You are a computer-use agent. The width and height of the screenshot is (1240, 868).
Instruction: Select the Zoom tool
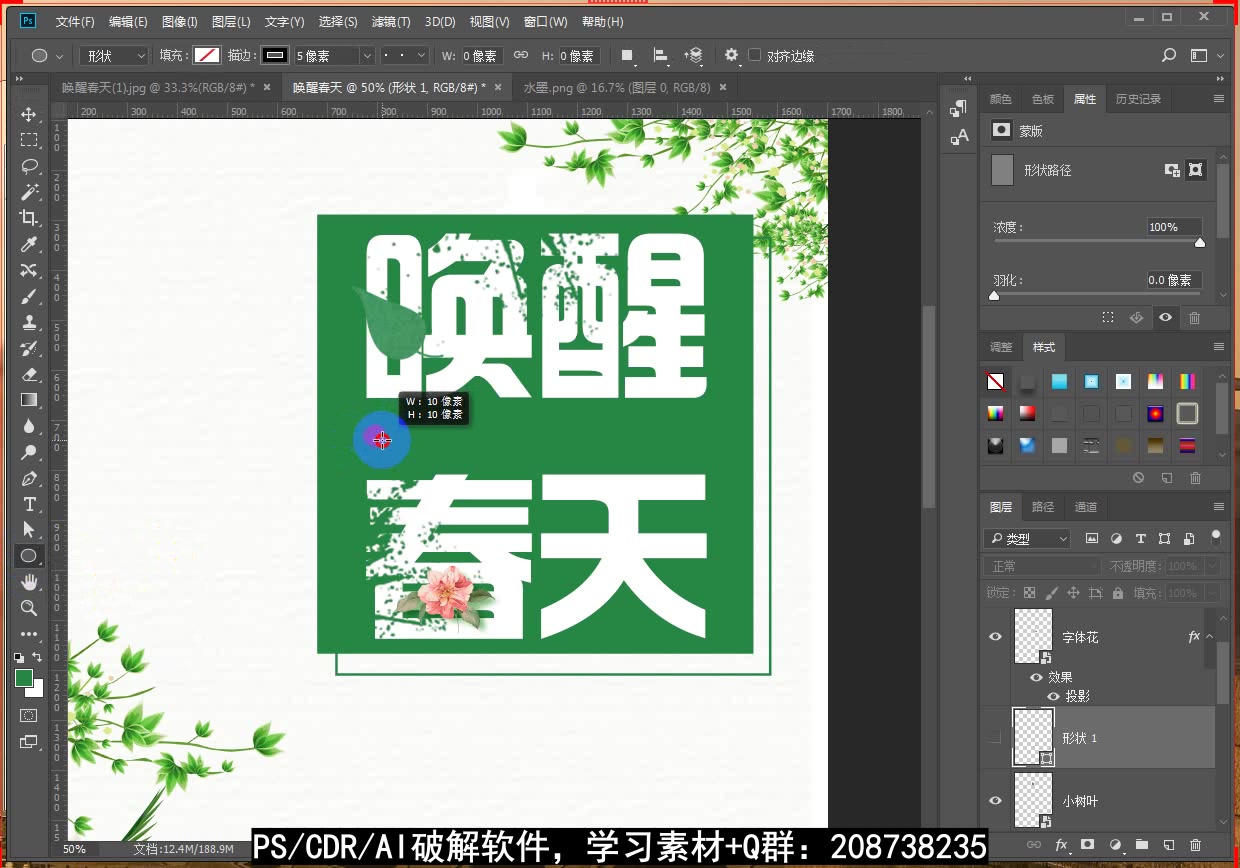(29, 608)
